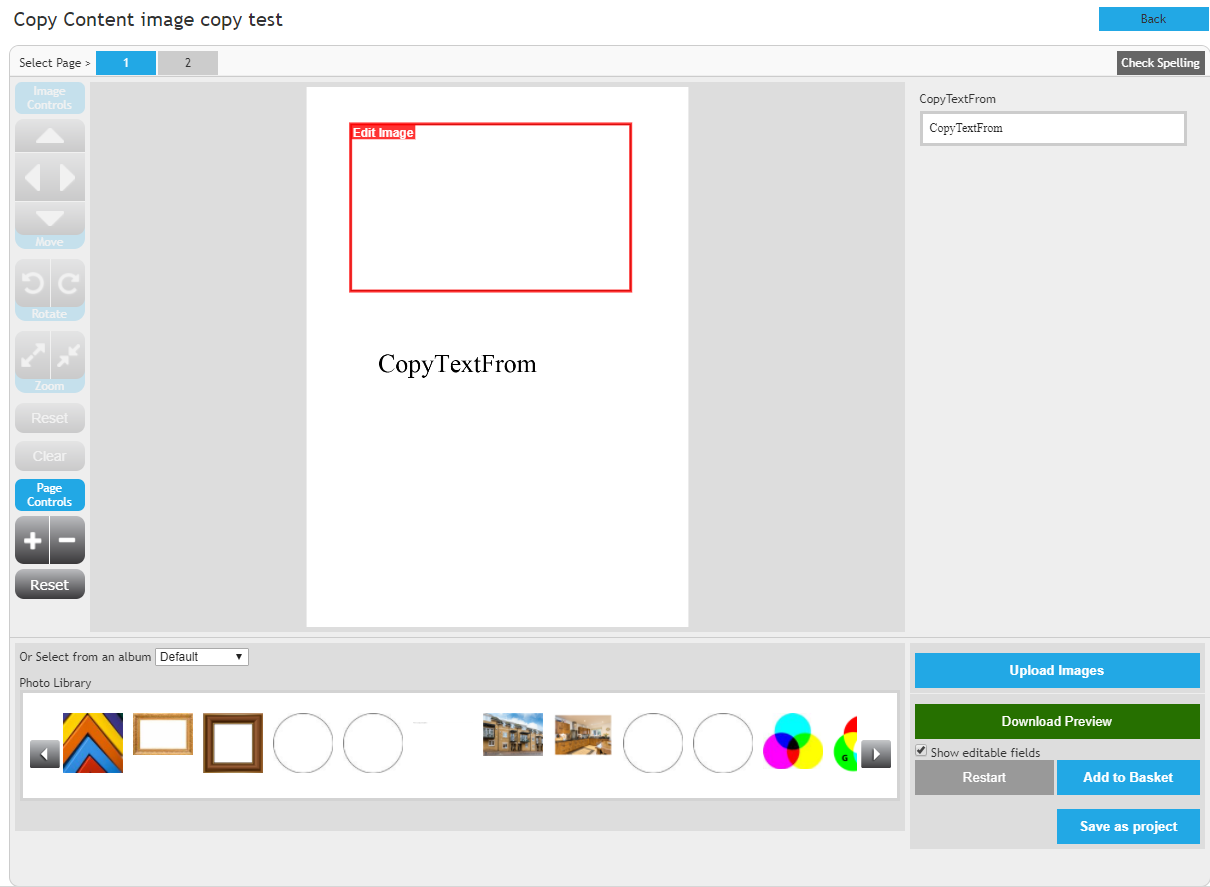Click the move image left arrow
Image resolution: width=1210 pixels, height=887 pixels.
(x=32, y=178)
